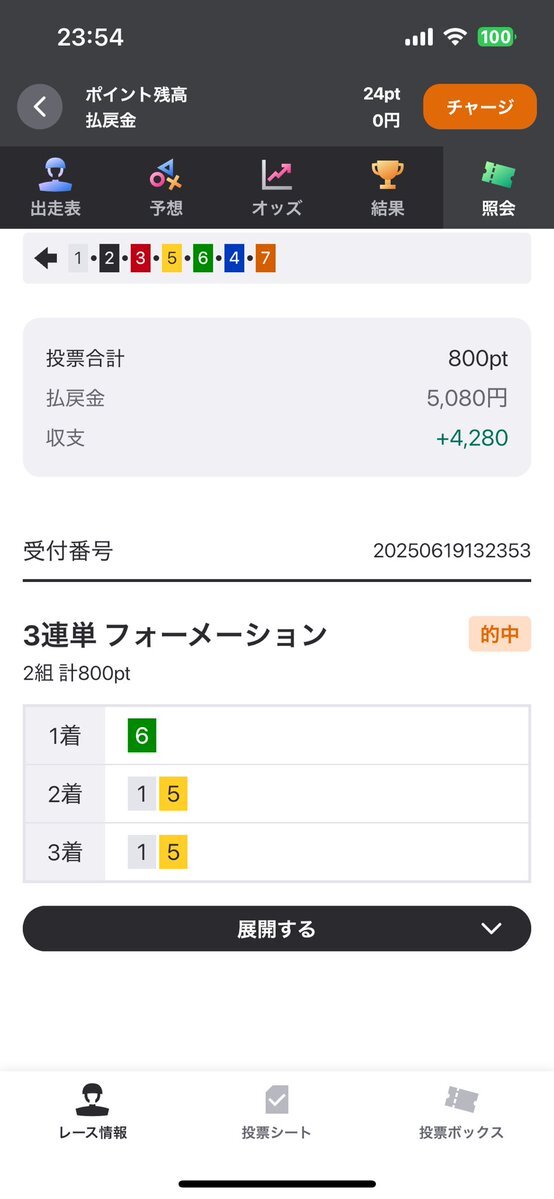Viewport: 554px width, 1199px height.
Task: Tap the orange 7 in number strip
Action: coord(266,258)
